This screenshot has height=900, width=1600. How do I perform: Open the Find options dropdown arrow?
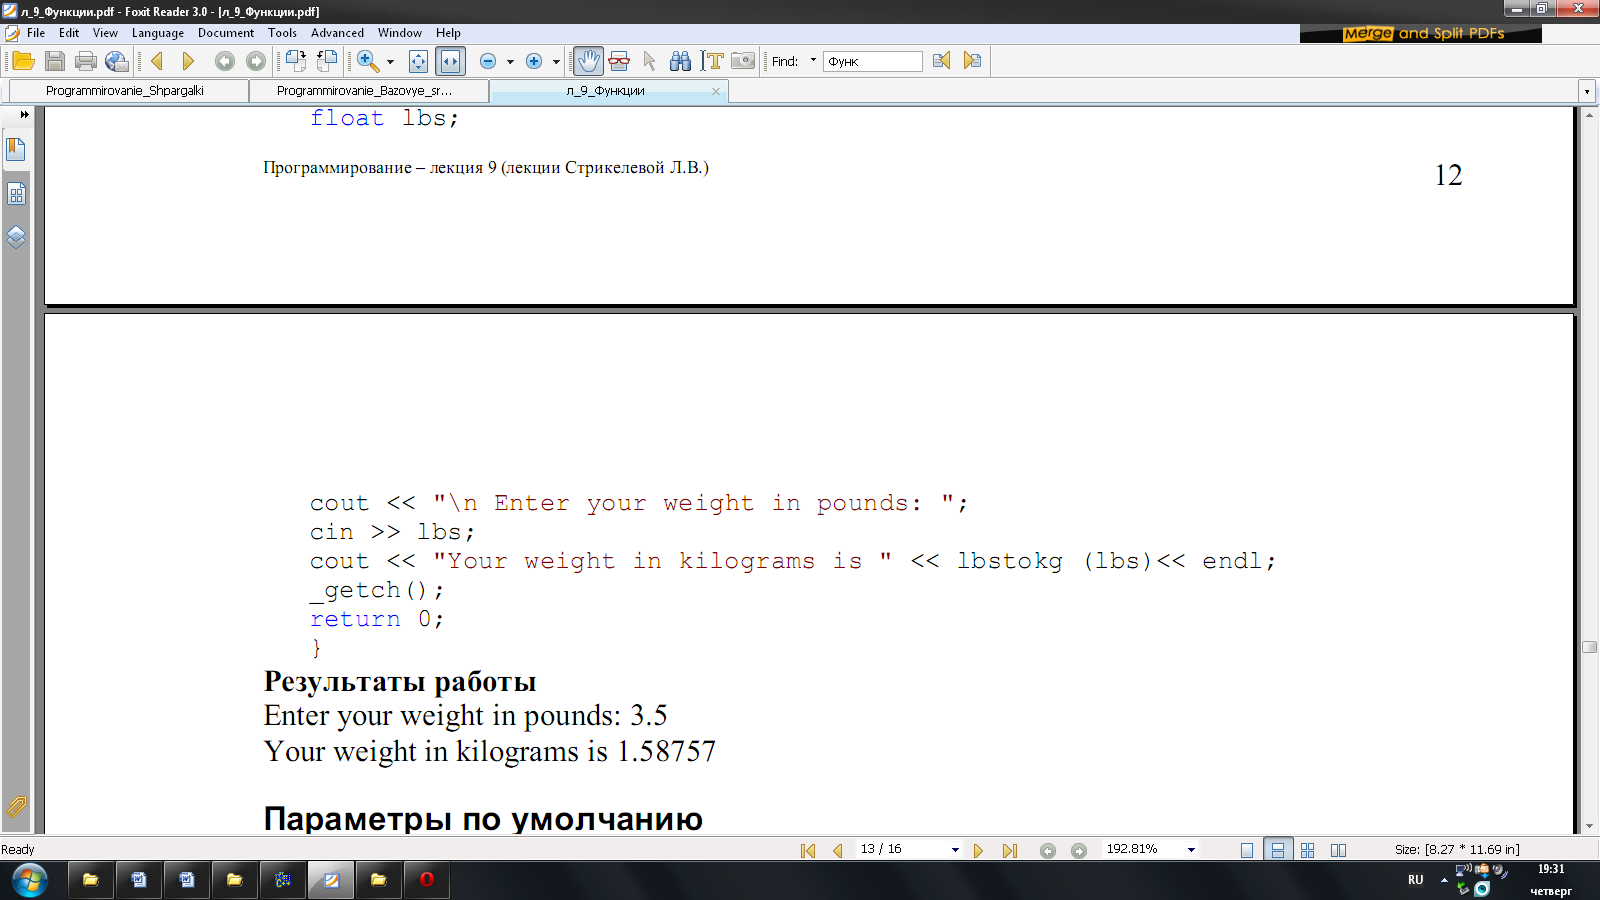[x=813, y=60]
